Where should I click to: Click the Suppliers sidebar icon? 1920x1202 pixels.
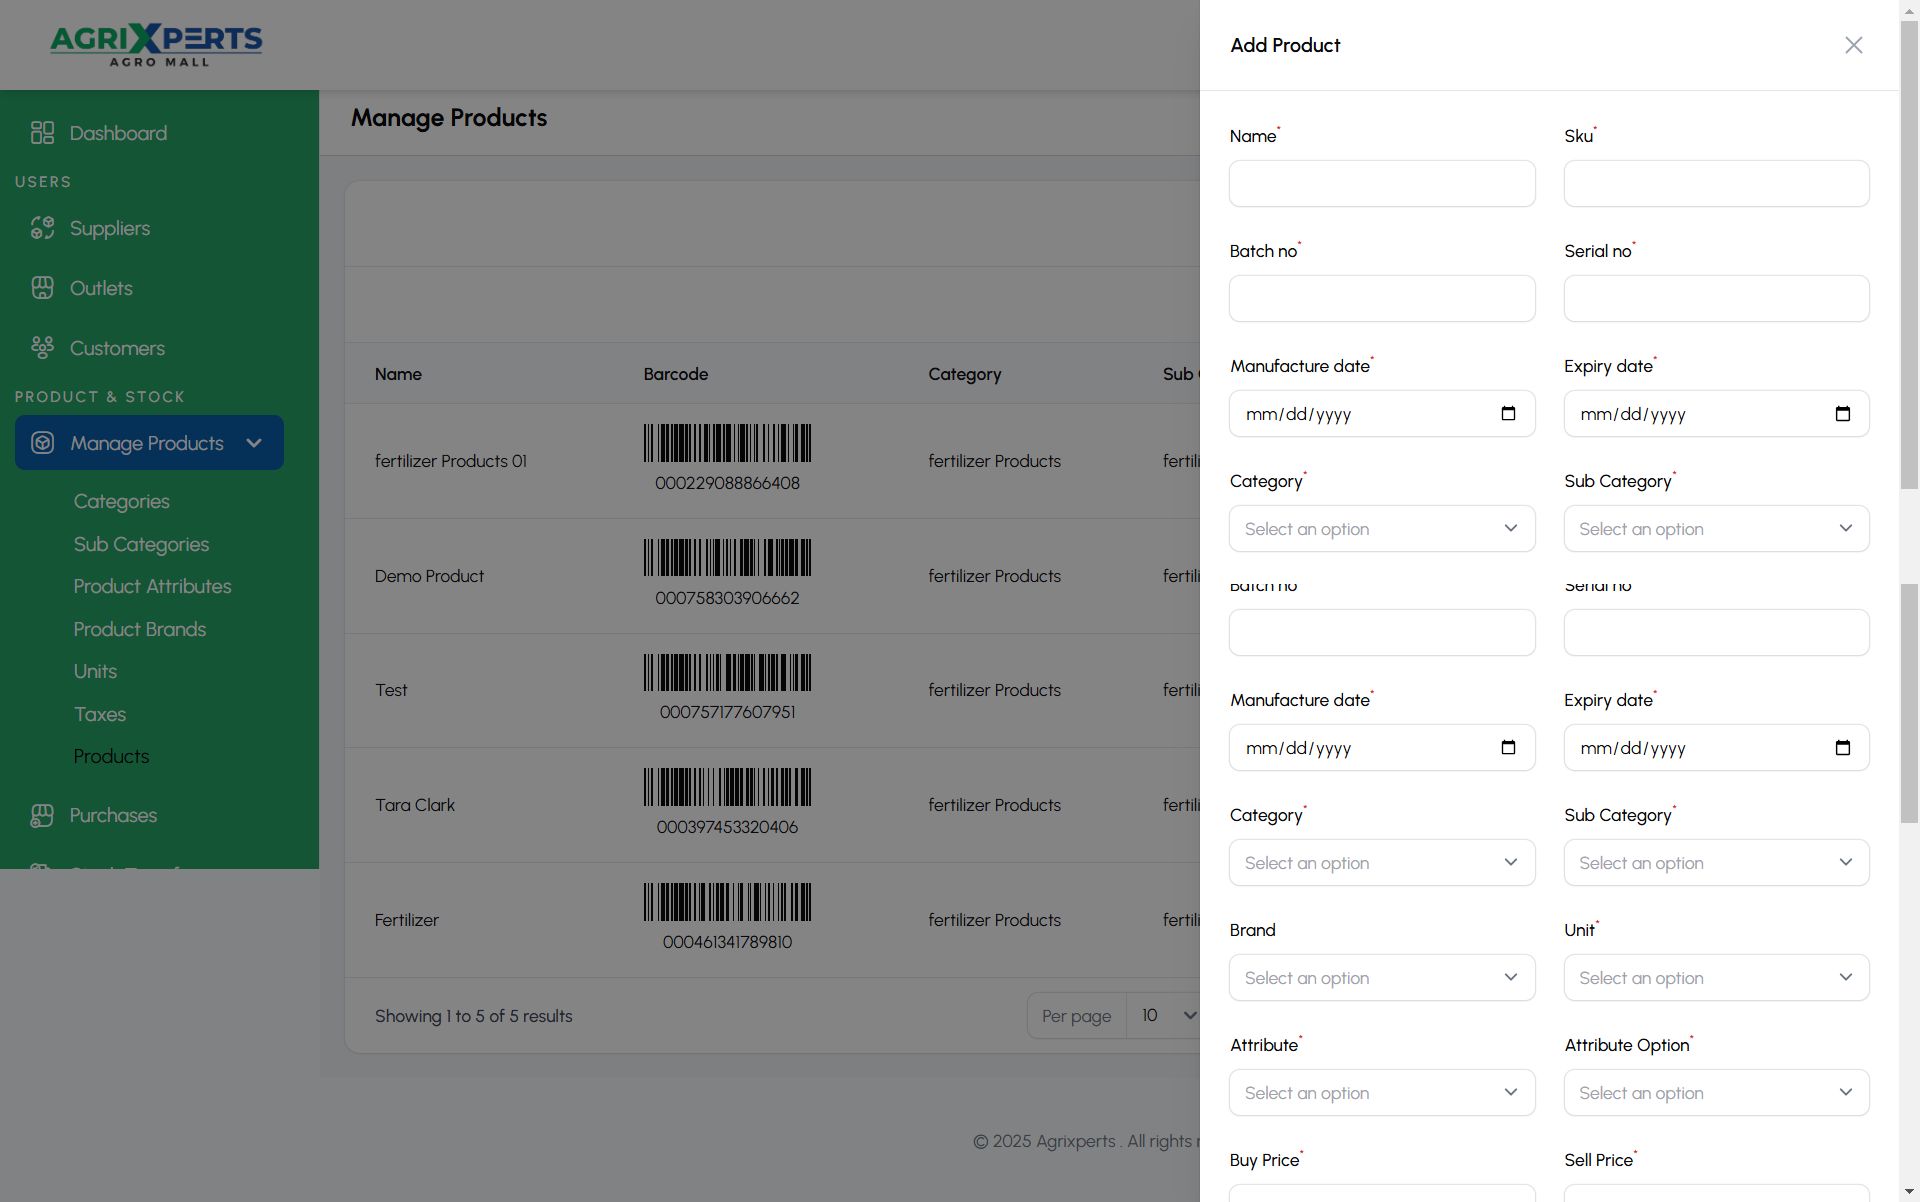(x=42, y=228)
